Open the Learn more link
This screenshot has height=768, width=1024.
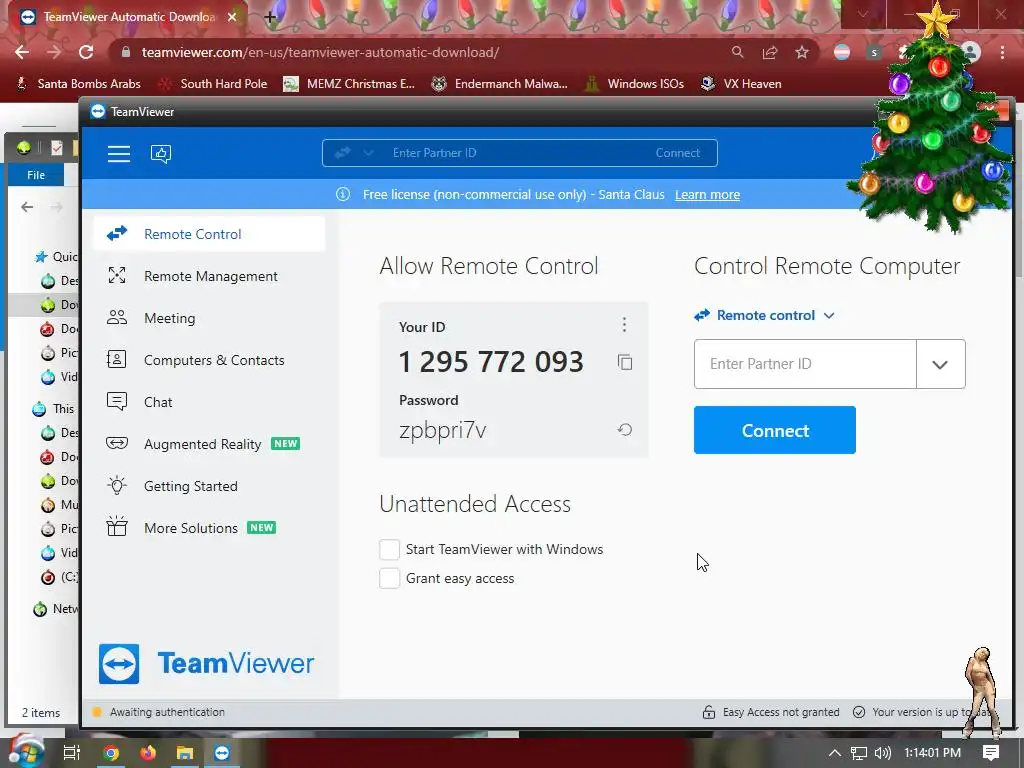(707, 195)
